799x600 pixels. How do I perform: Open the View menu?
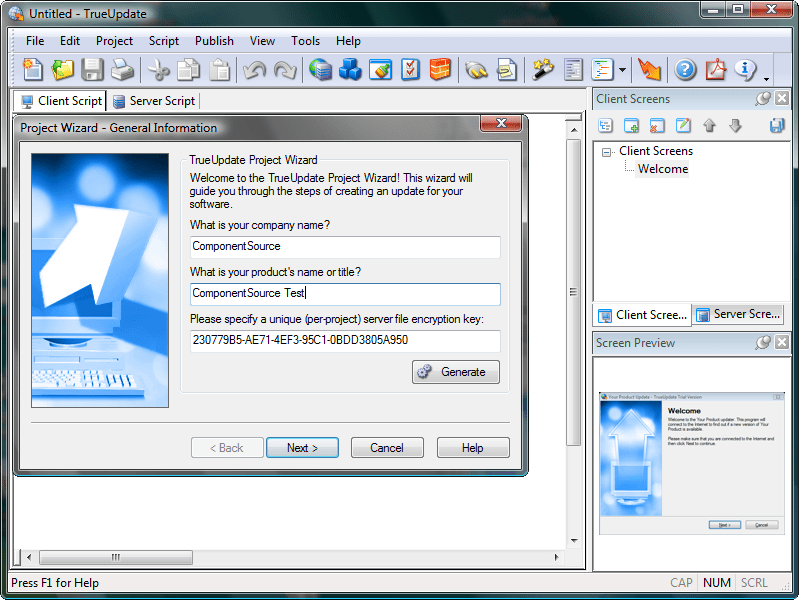point(262,41)
